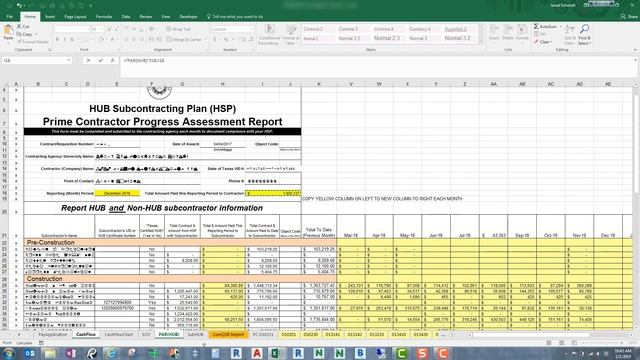Click the Undo arrow in quick access toolbar

pyautogui.click(x=19, y=5)
